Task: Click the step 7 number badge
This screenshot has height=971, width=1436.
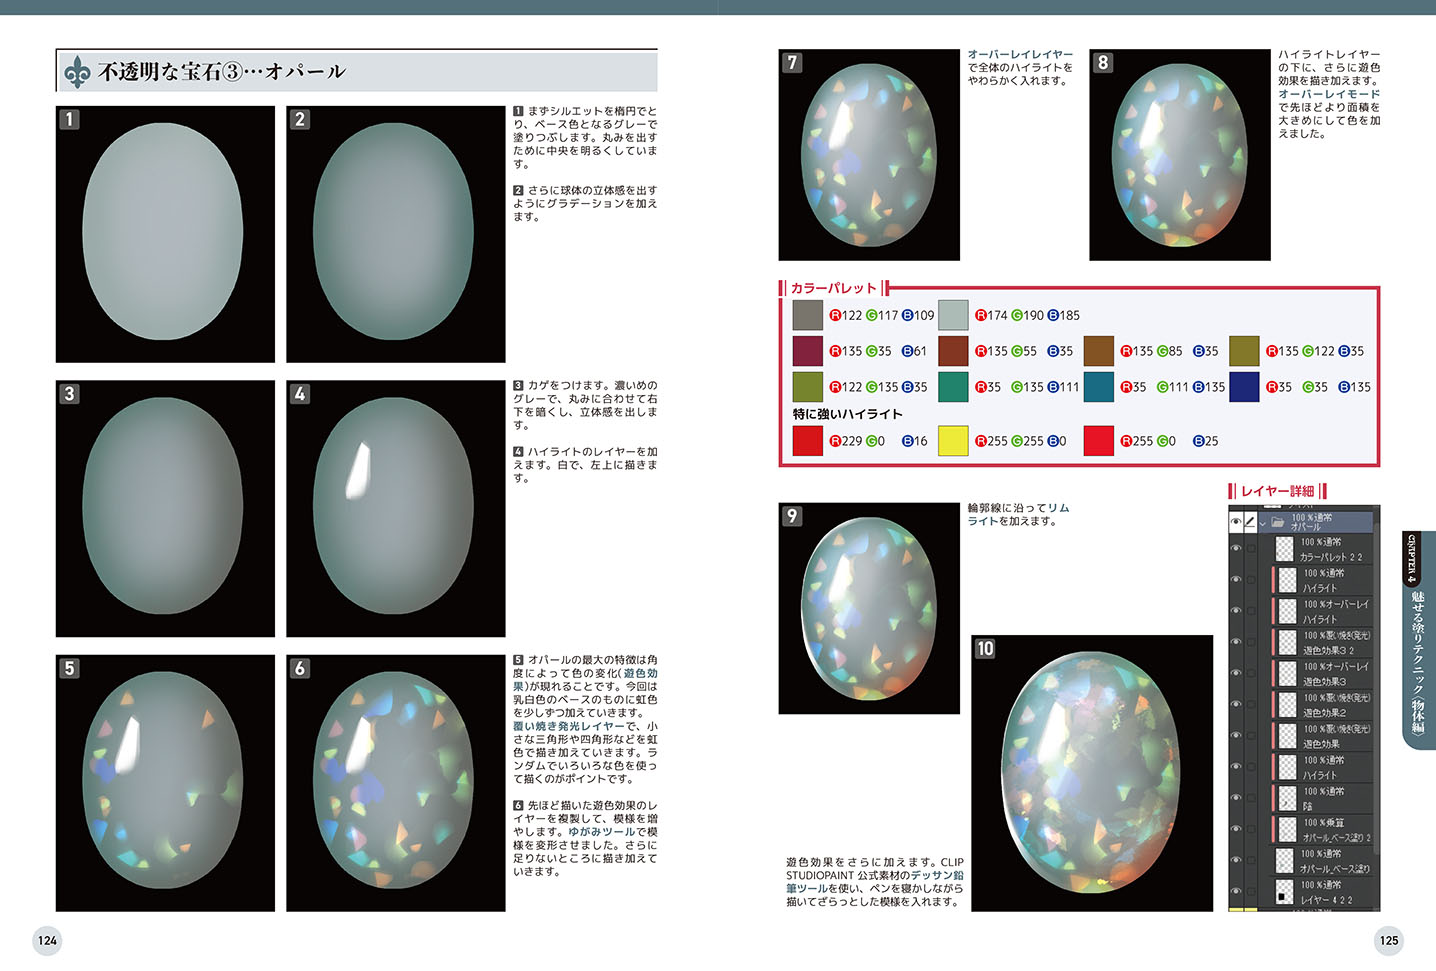Action: [x=792, y=62]
